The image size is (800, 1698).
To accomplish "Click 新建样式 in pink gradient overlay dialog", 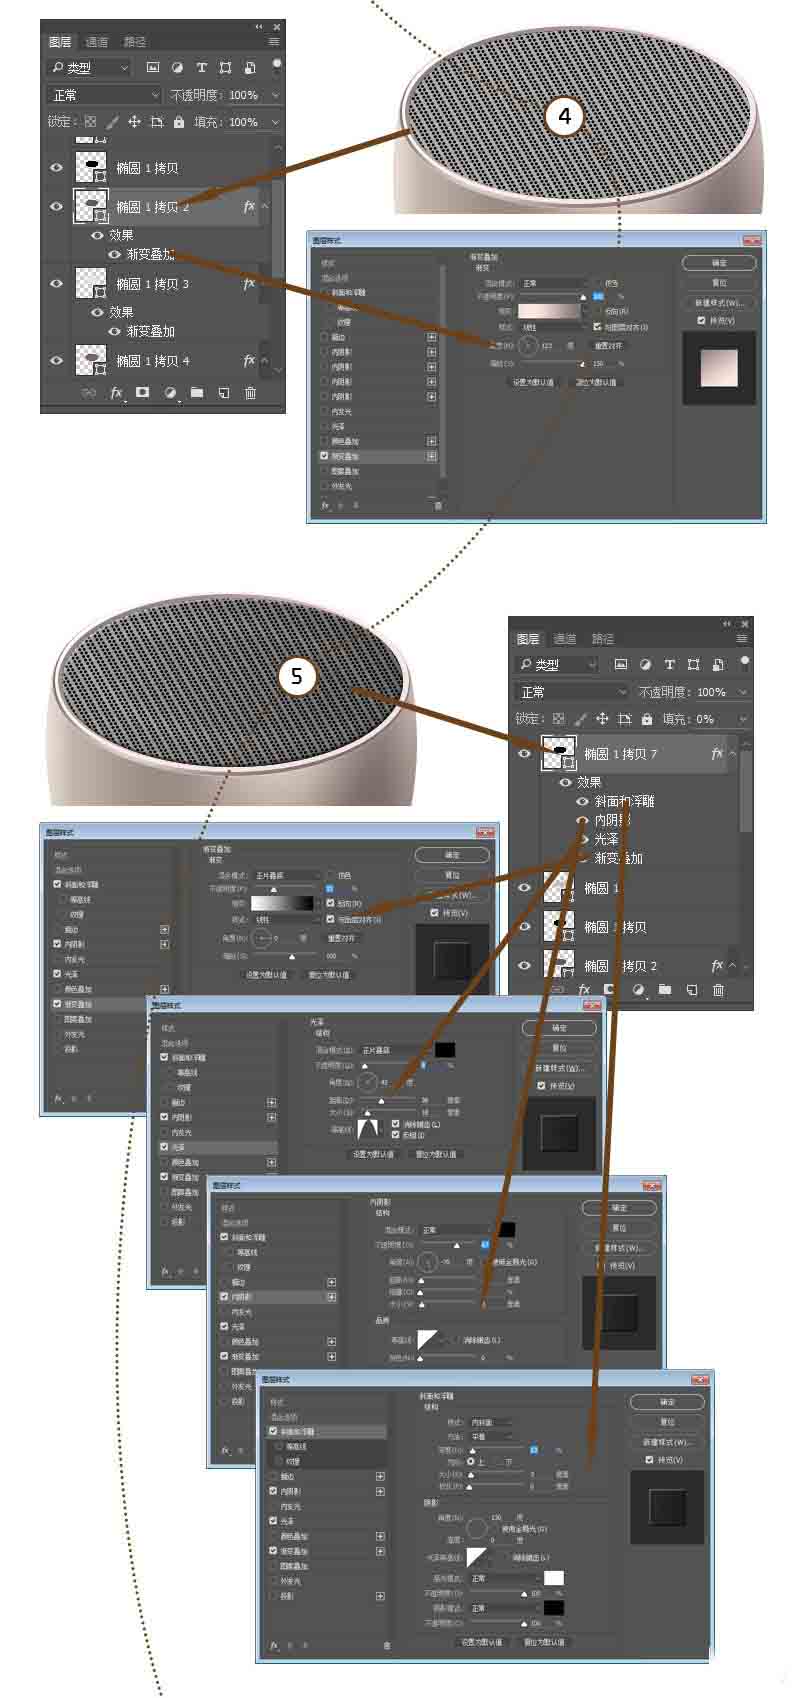I will [719, 302].
